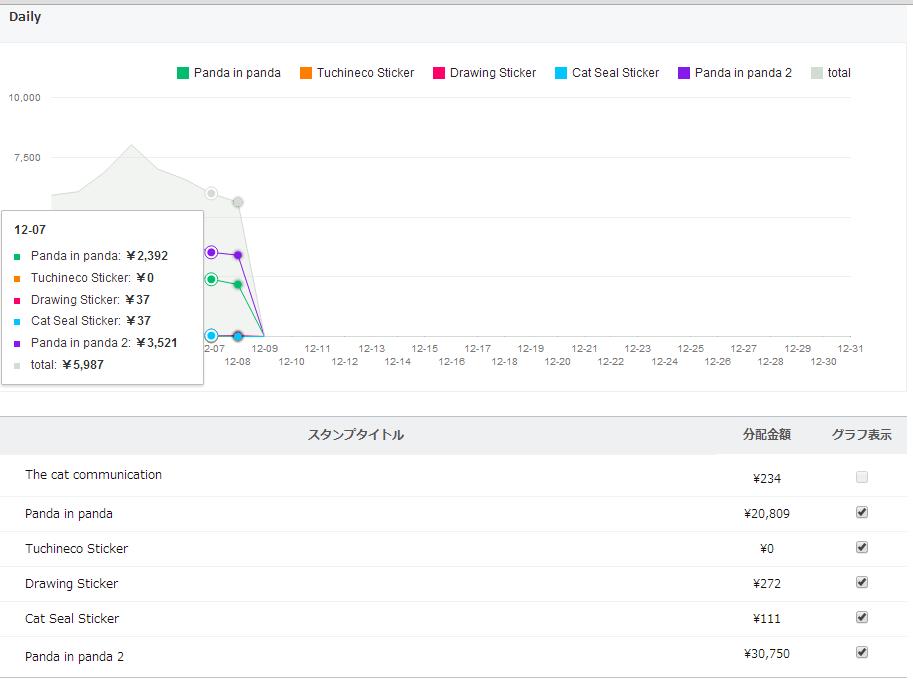Select Cat Seal Sticker table row title
The height and width of the screenshot is (685, 913).
tap(72, 619)
